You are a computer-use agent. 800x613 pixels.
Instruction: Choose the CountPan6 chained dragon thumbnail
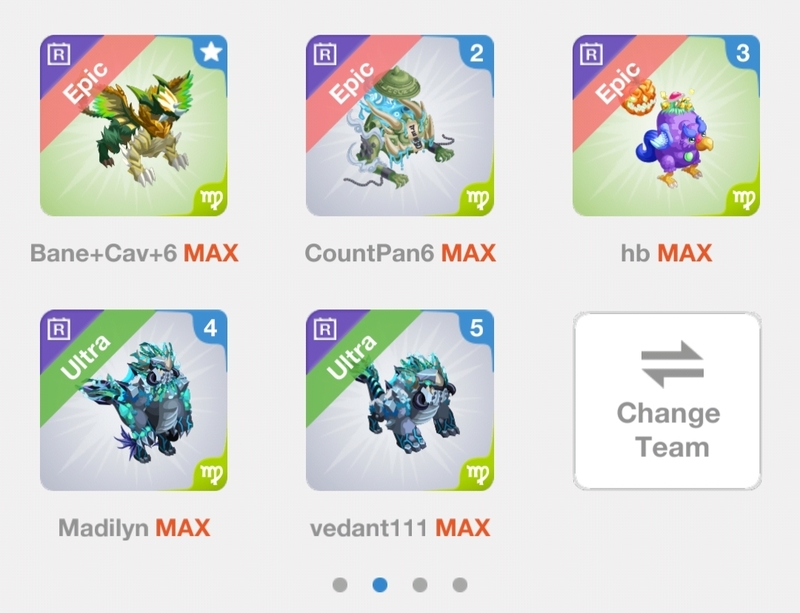point(400,126)
